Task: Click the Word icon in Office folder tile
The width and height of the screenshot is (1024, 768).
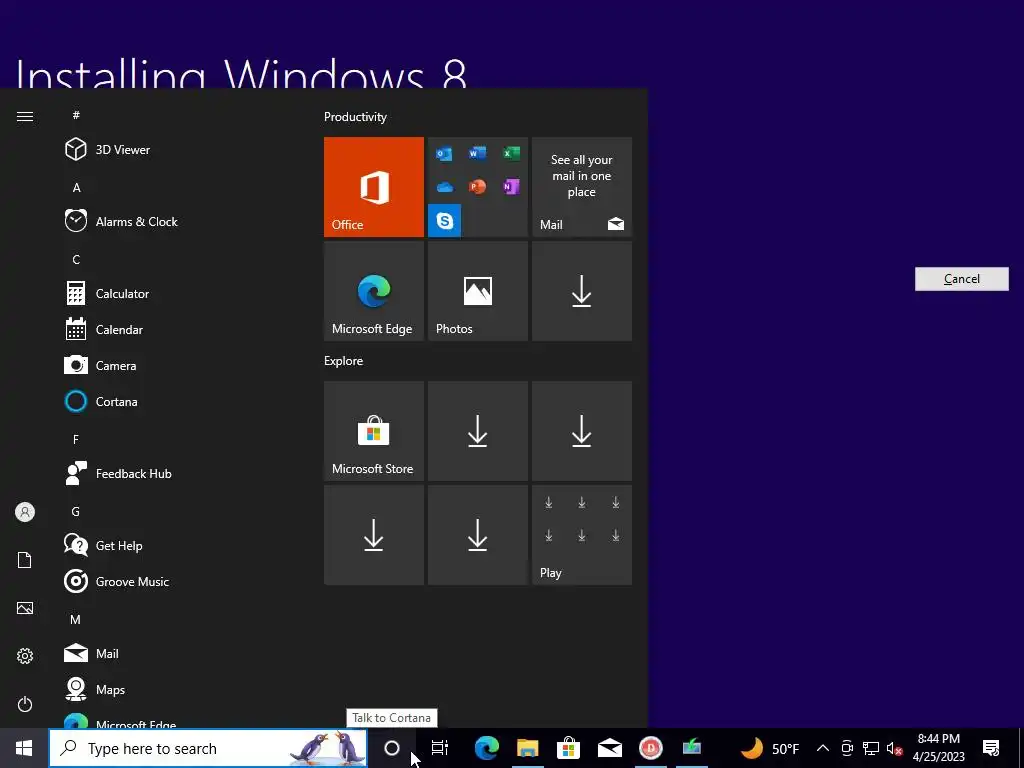Action: [x=477, y=153]
